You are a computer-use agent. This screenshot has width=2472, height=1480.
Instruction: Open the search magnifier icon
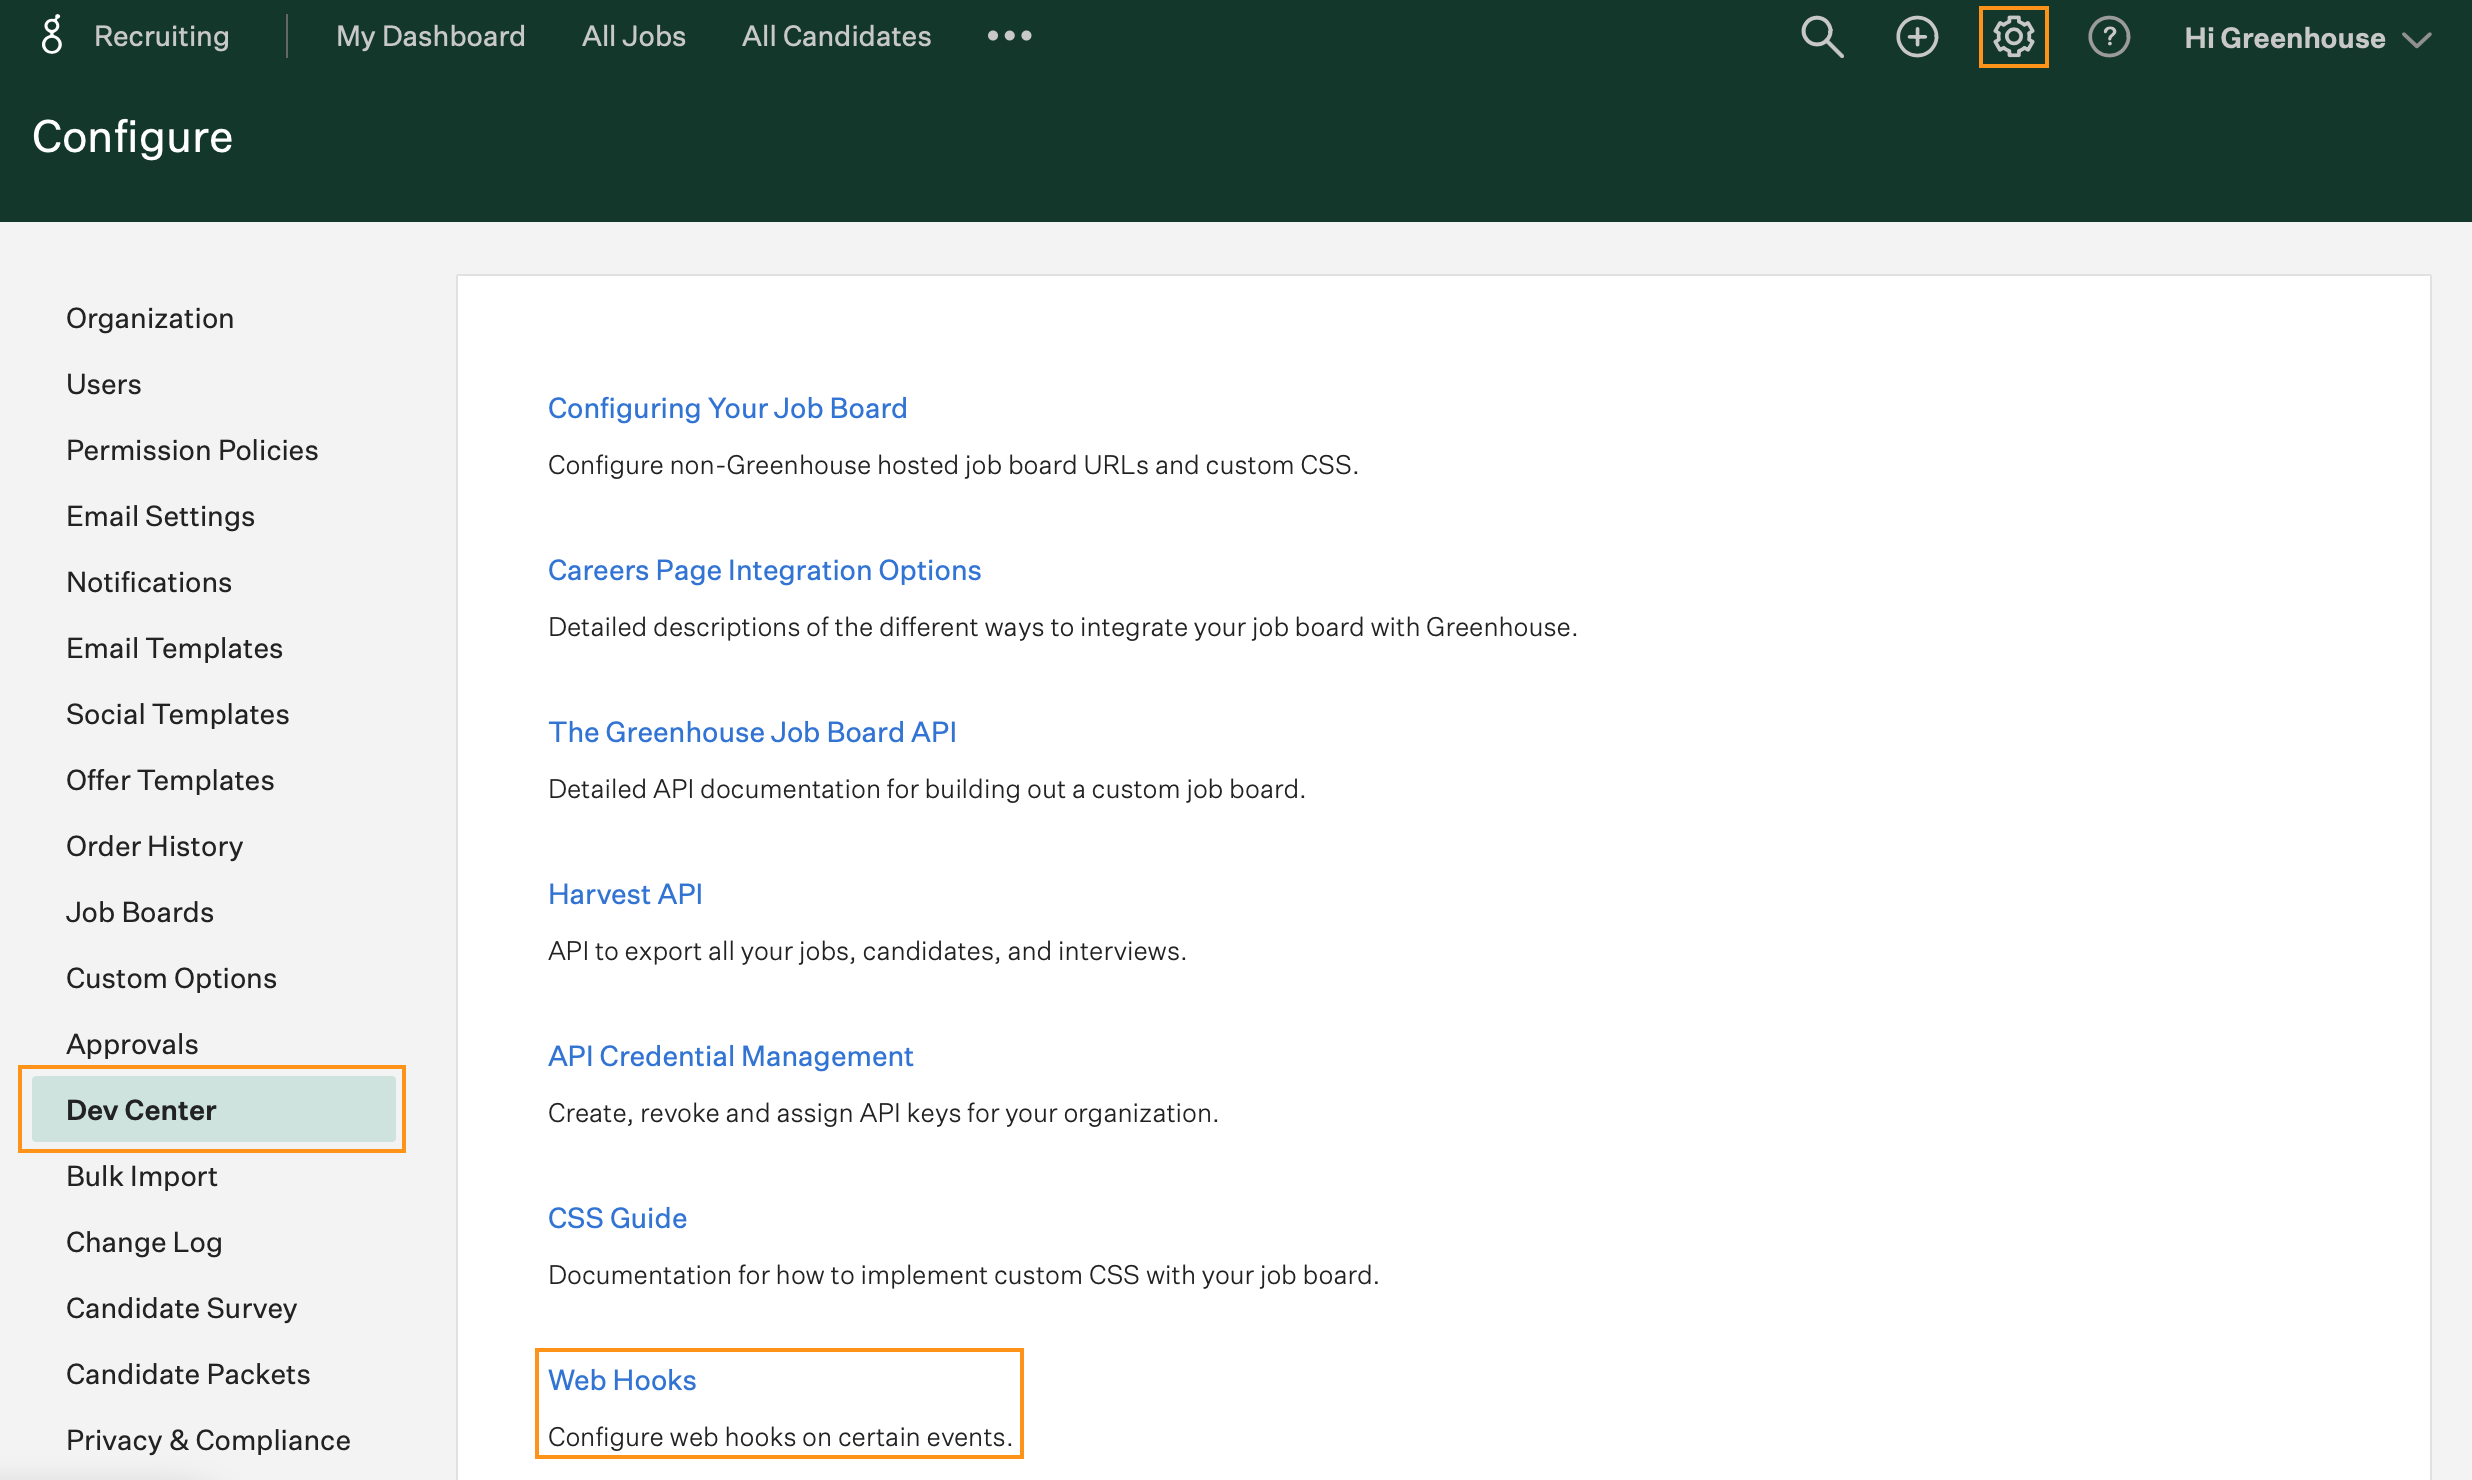pos(1821,37)
